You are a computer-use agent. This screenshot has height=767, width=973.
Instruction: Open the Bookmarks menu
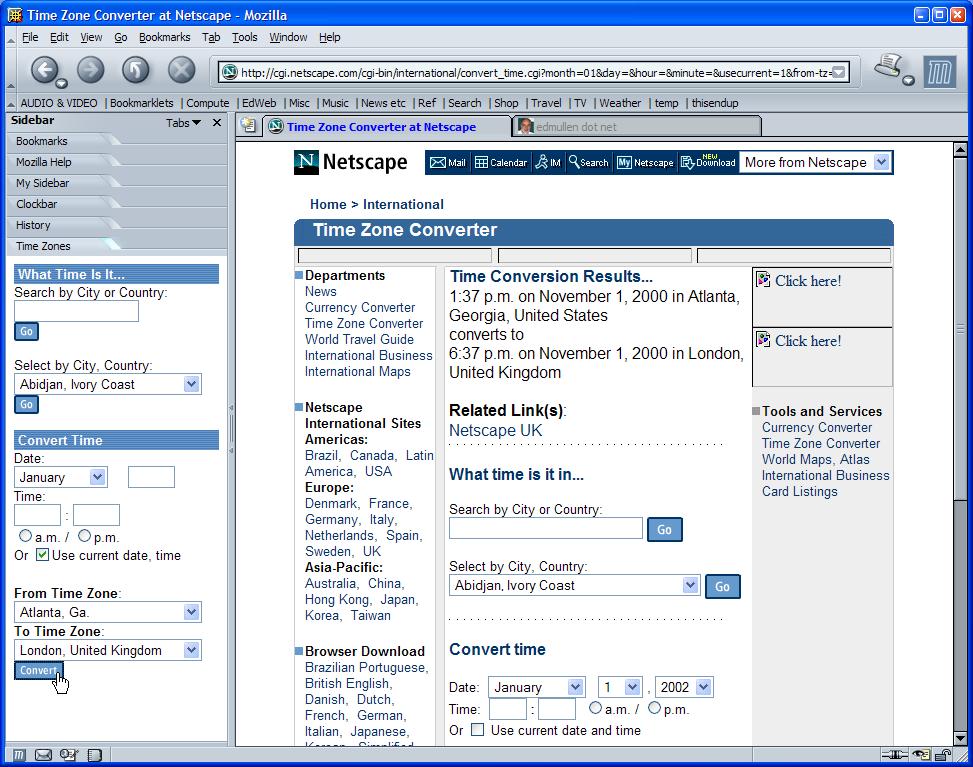[x=164, y=37]
